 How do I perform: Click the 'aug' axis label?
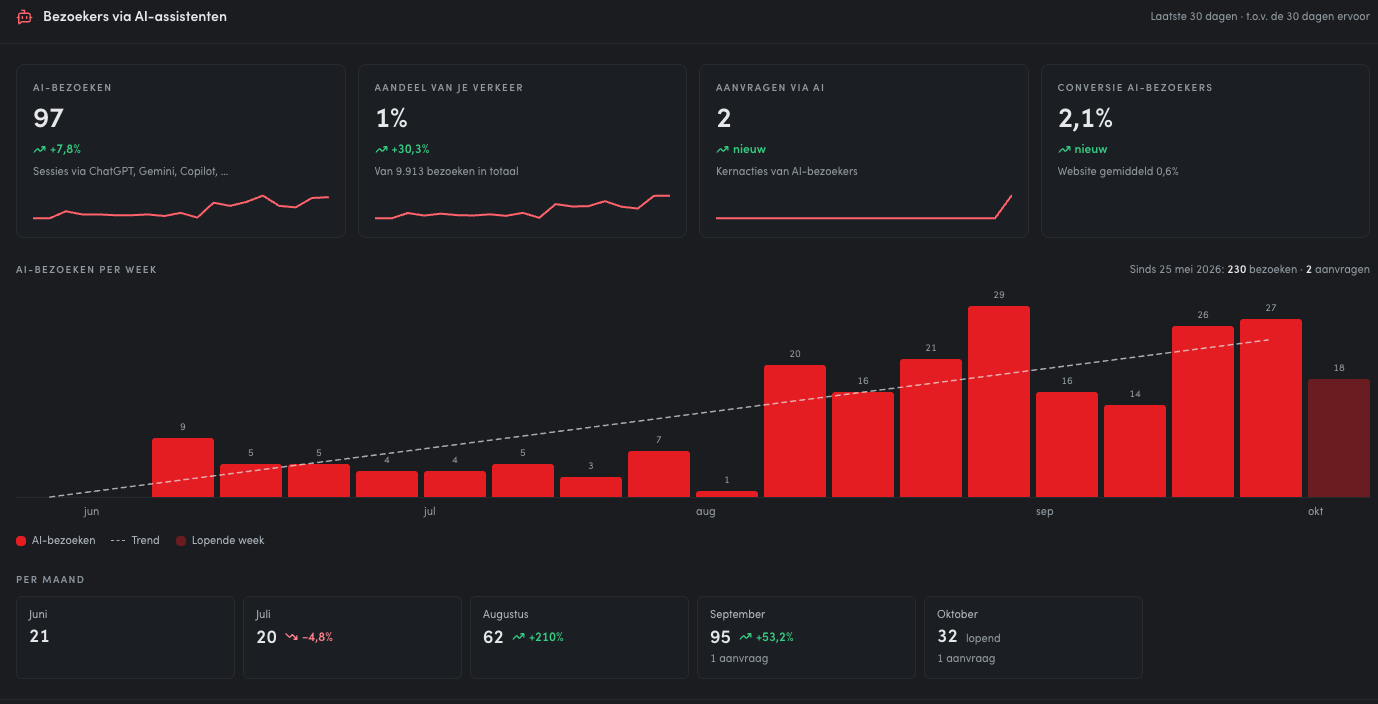tap(706, 512)
